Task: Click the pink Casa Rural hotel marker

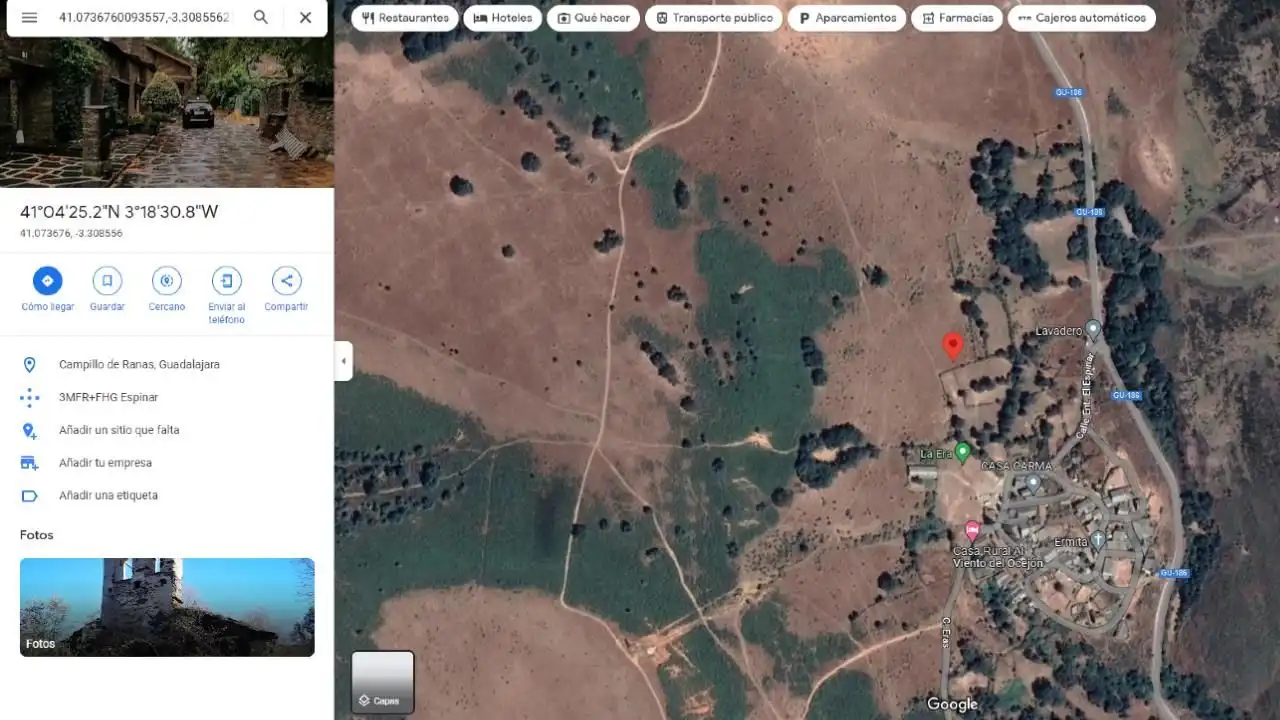Action: [x=972, y=530]
